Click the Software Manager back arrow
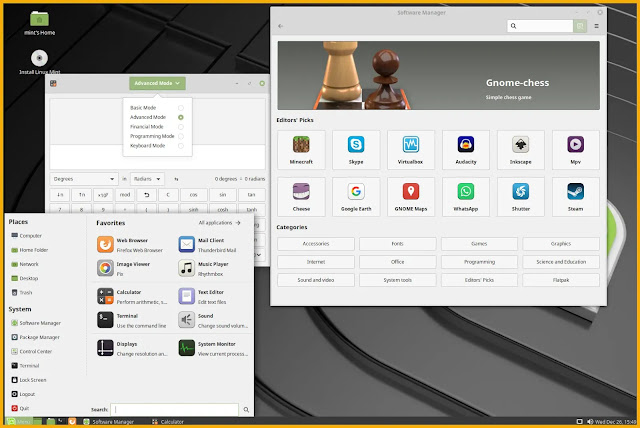Viewport: 640px width, 428px height. click(281, 26)
